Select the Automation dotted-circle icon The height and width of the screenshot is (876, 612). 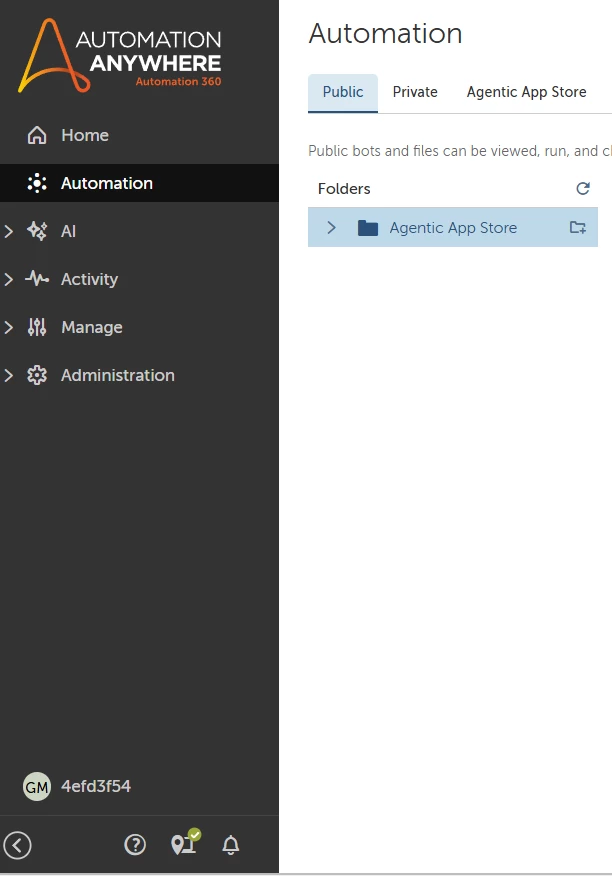pos(37,183)
